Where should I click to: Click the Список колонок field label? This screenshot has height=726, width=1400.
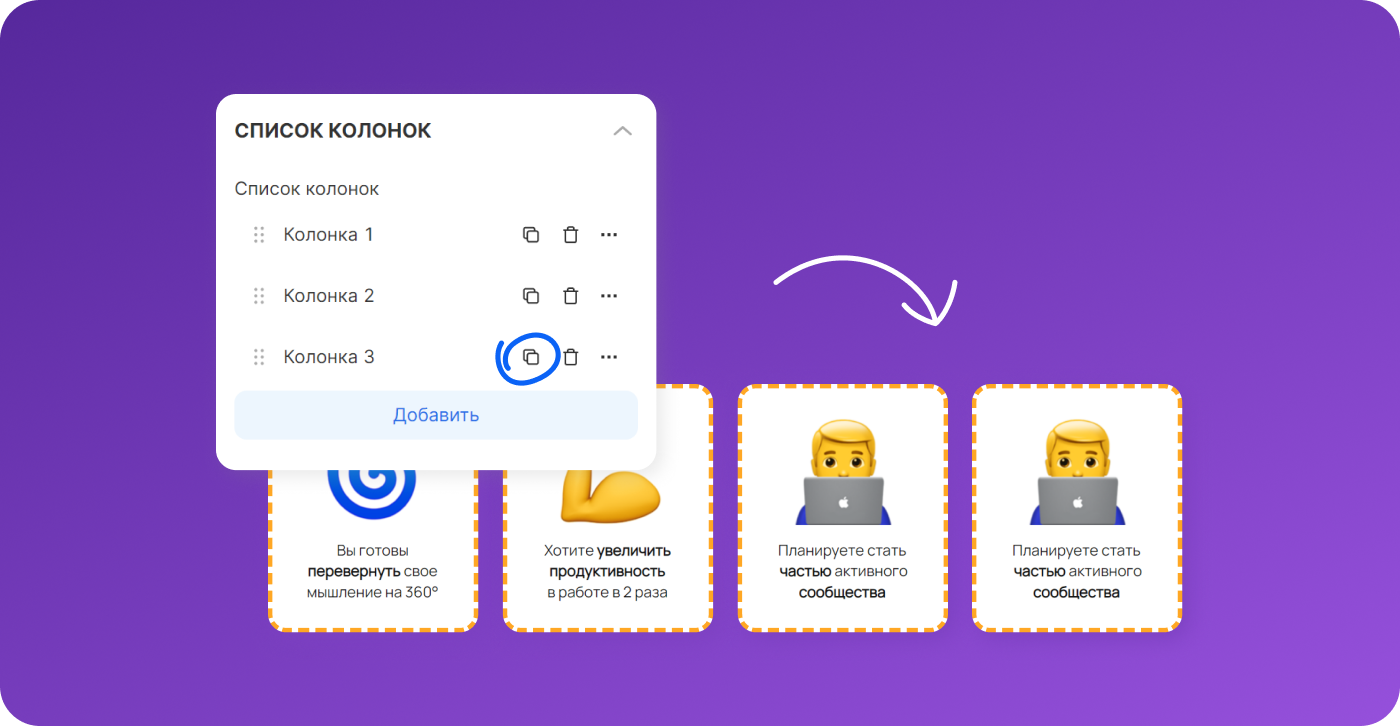click(307, 189)
